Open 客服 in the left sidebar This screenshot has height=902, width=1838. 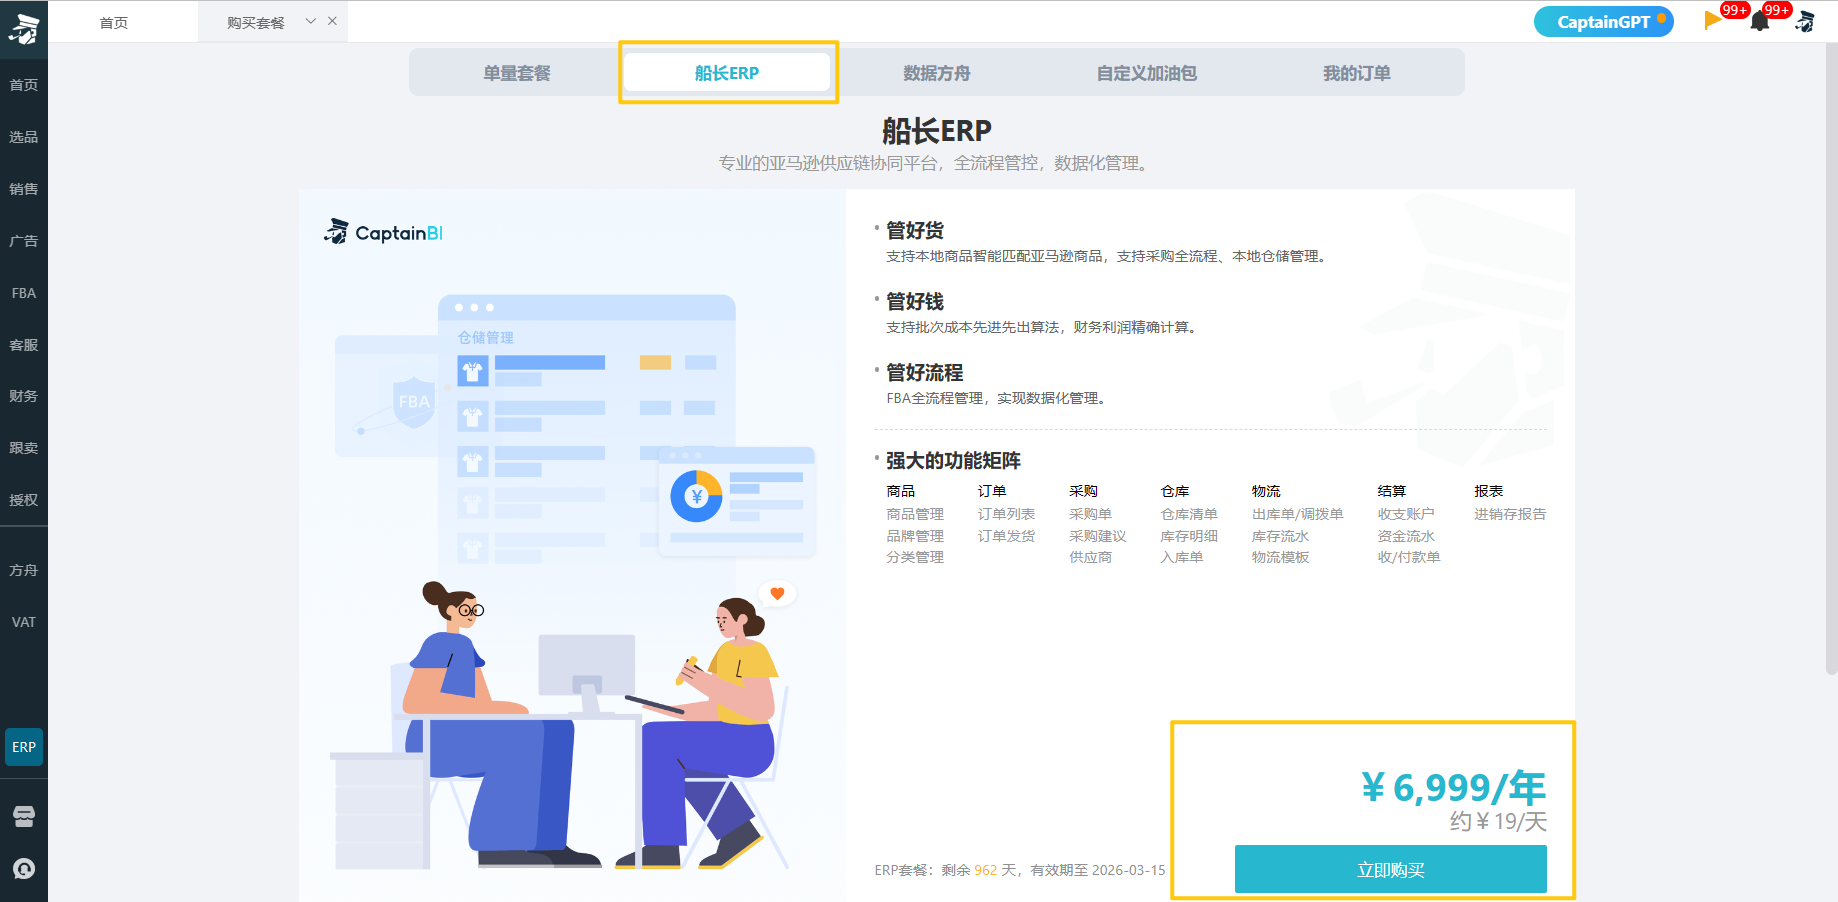point(24,345)
